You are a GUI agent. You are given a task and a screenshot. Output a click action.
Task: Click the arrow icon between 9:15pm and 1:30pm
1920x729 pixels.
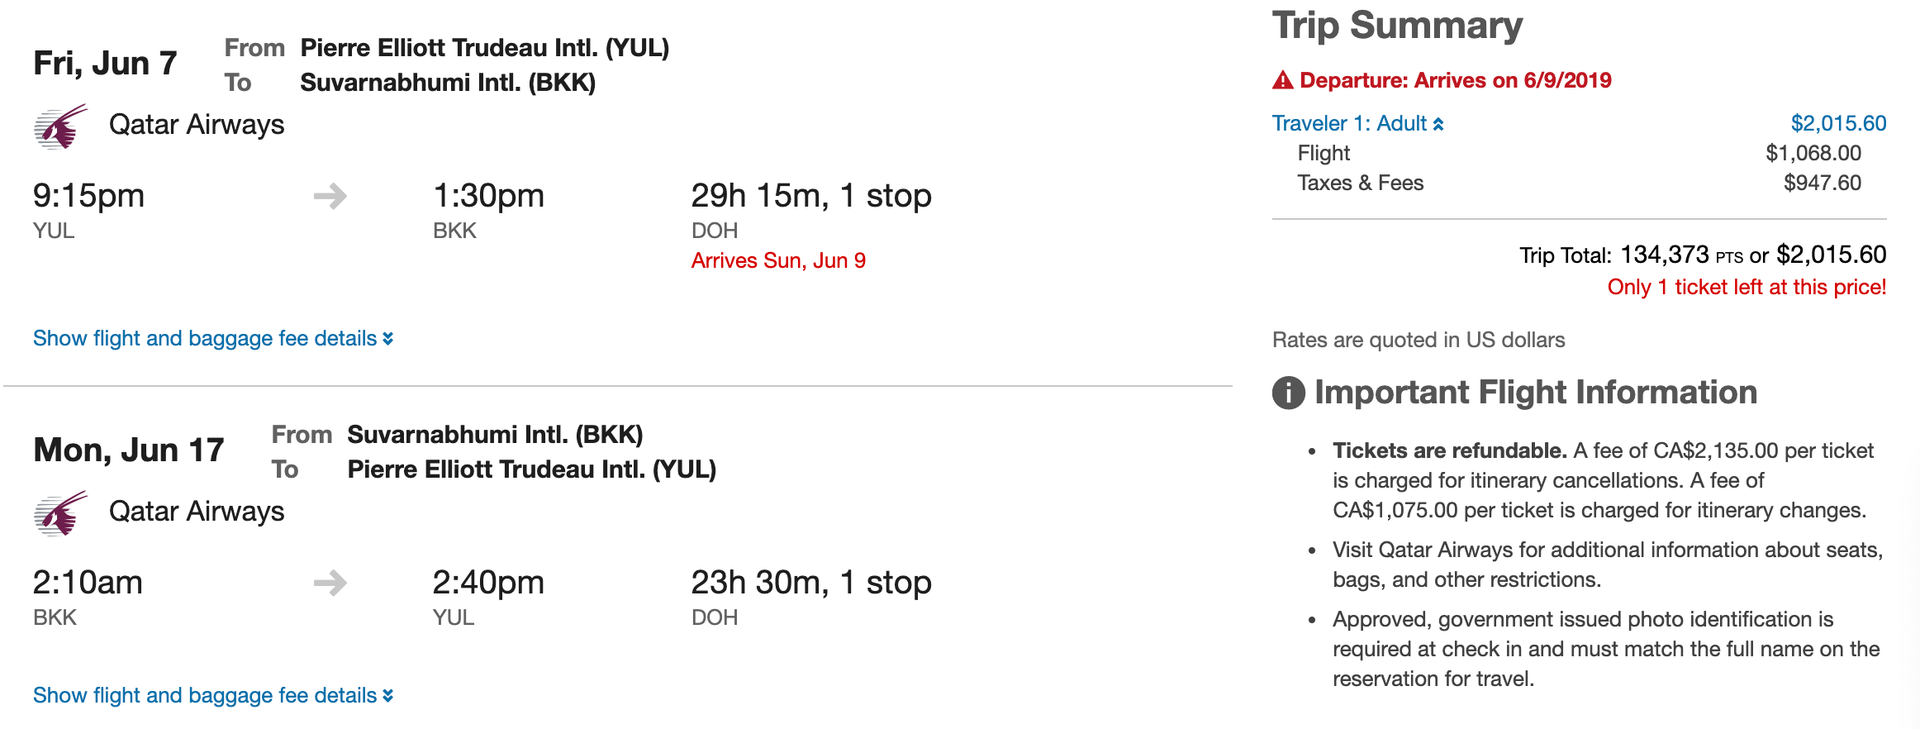tap(328, 196)
